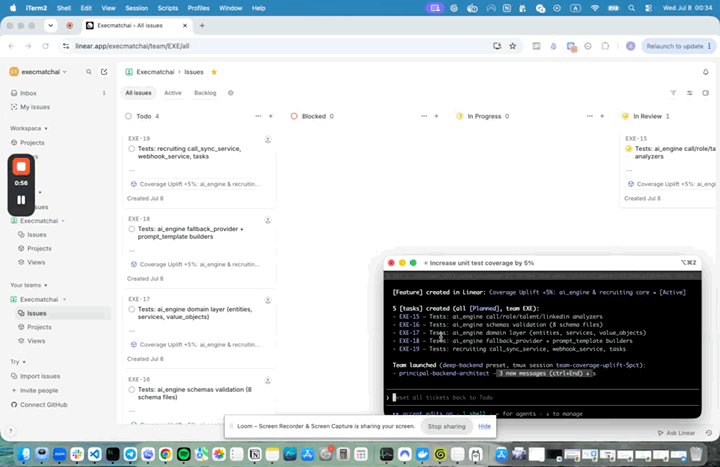720x467 pixels.
Task: Switch to the Active tab
Action: click(173, 93)
